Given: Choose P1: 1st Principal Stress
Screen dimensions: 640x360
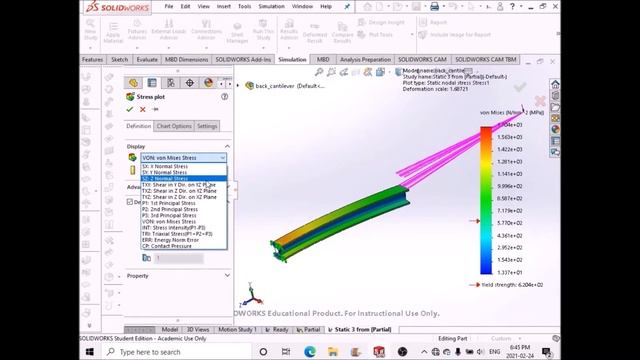Looking at the screenshot, I should coord(184,203).
